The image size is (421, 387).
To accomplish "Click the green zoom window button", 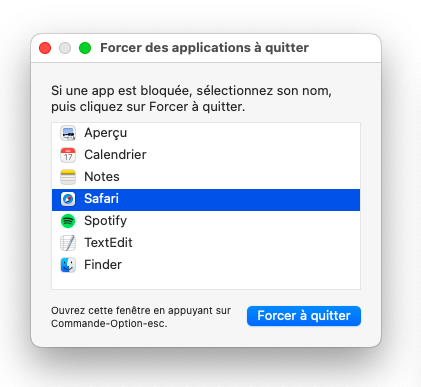I will coord(85,48).
